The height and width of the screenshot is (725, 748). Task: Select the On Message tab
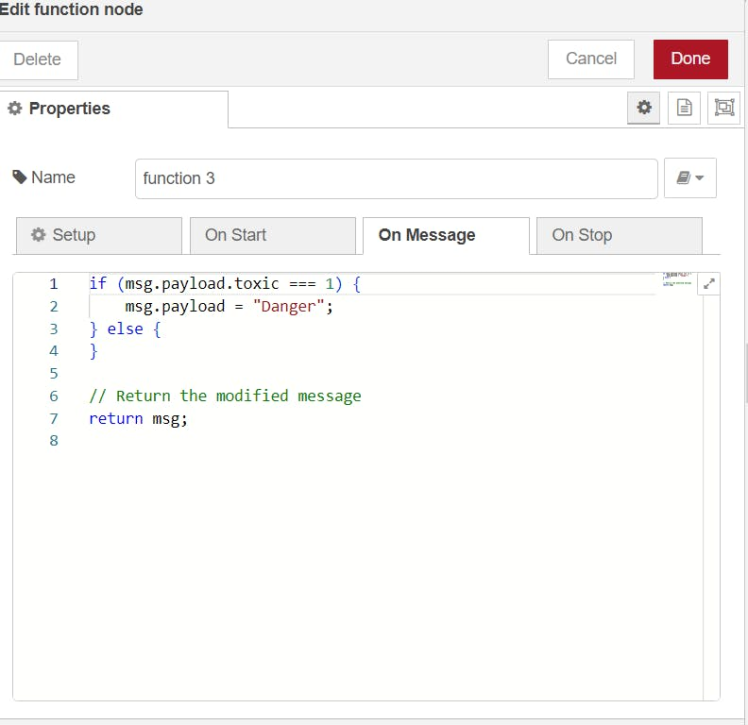tap(445, 236)
